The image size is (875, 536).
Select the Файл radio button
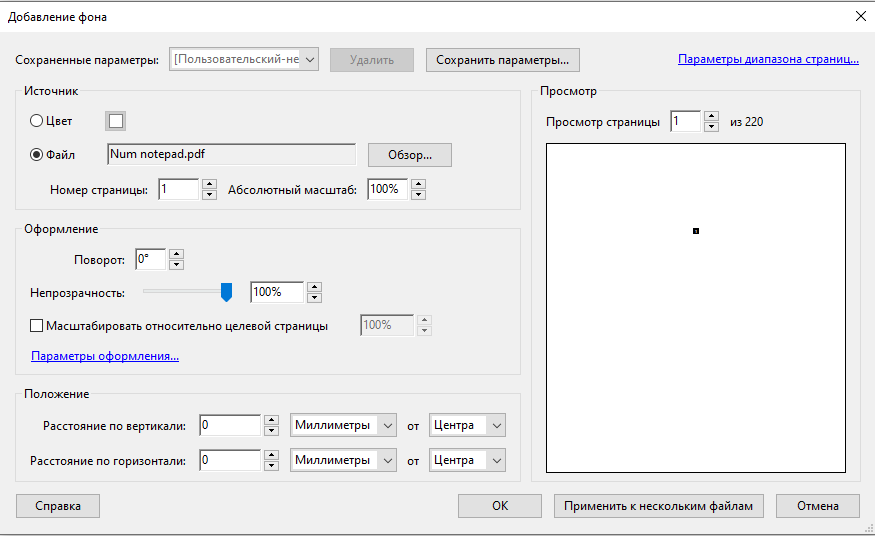[36, 154]
